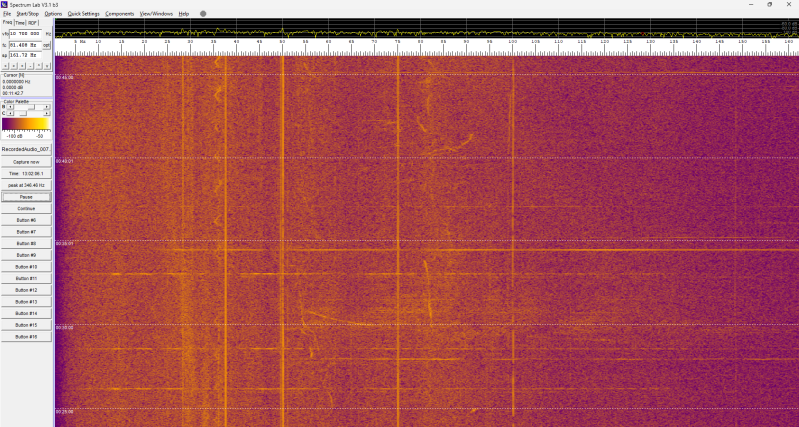This screenshot has width=799, height=427.
Task: Click the RecordedAudio_007 file button
Action: click(x=26, y=149)
